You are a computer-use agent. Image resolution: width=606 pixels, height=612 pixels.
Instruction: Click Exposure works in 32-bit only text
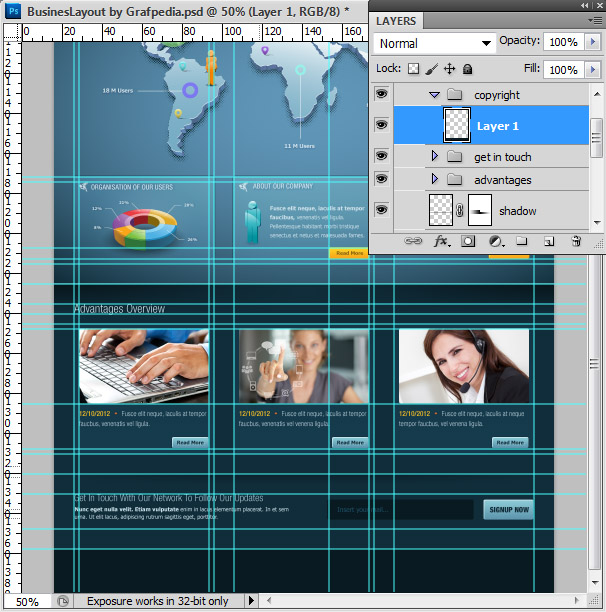[x=158, y=601]
